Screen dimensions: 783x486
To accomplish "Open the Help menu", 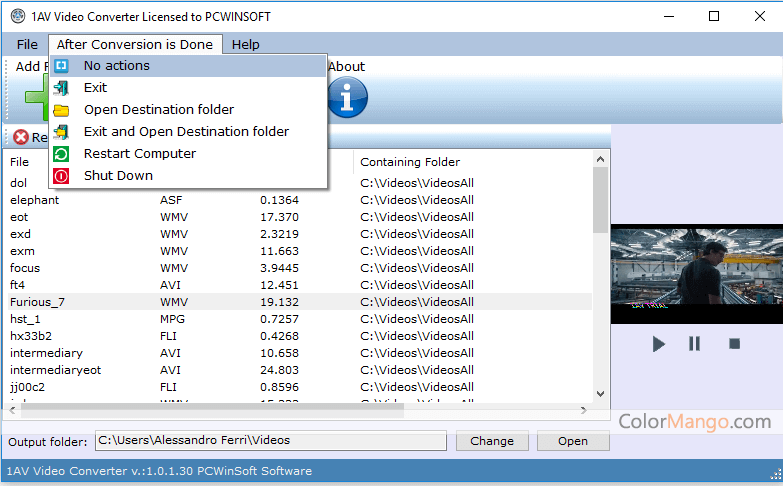I will pos(245,44).
